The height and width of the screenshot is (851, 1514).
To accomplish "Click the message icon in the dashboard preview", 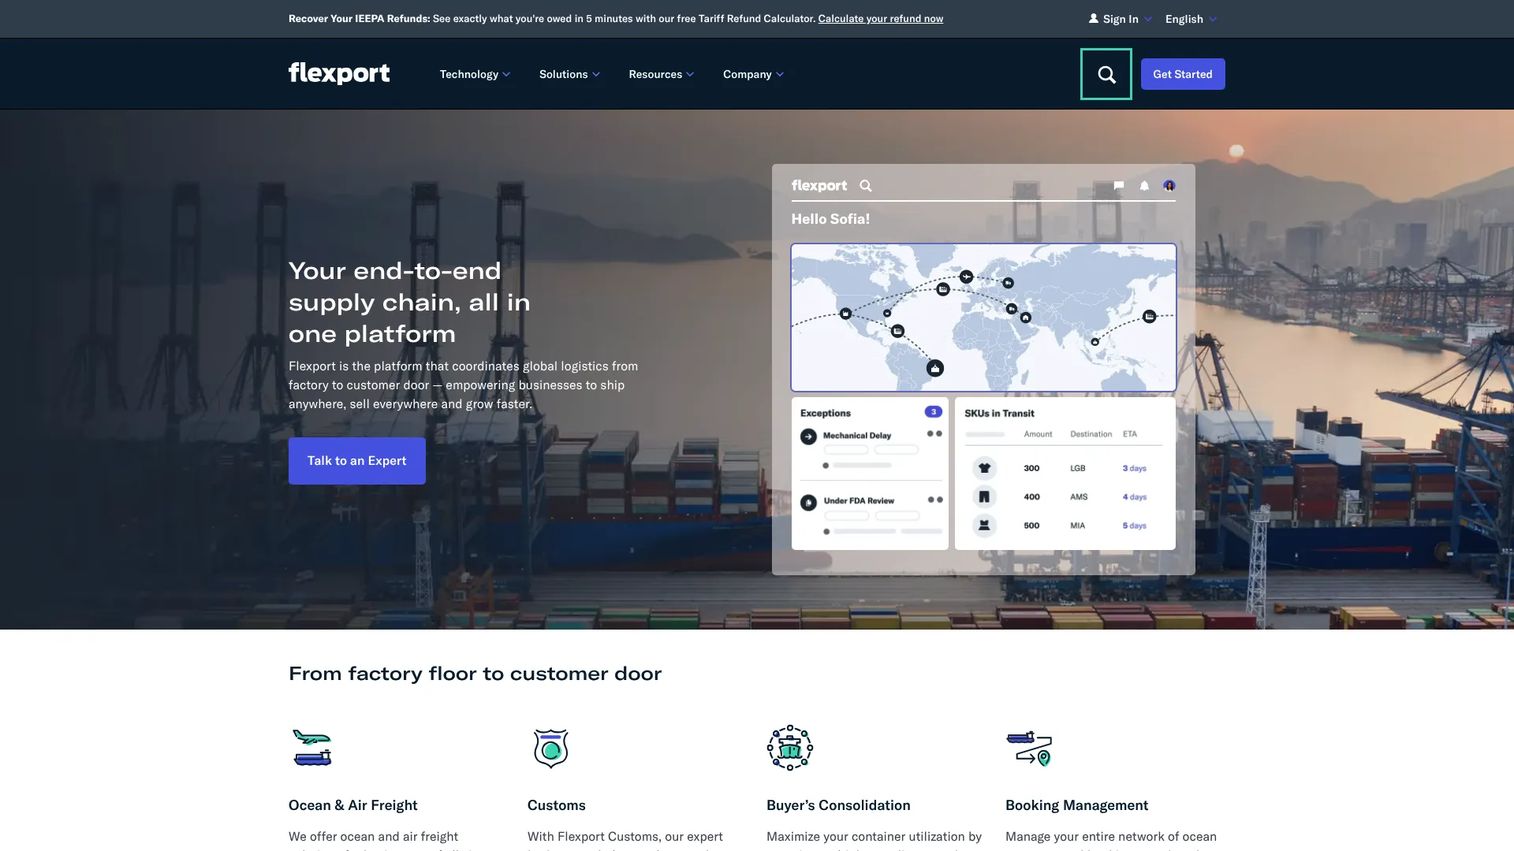I will 1118,186.
